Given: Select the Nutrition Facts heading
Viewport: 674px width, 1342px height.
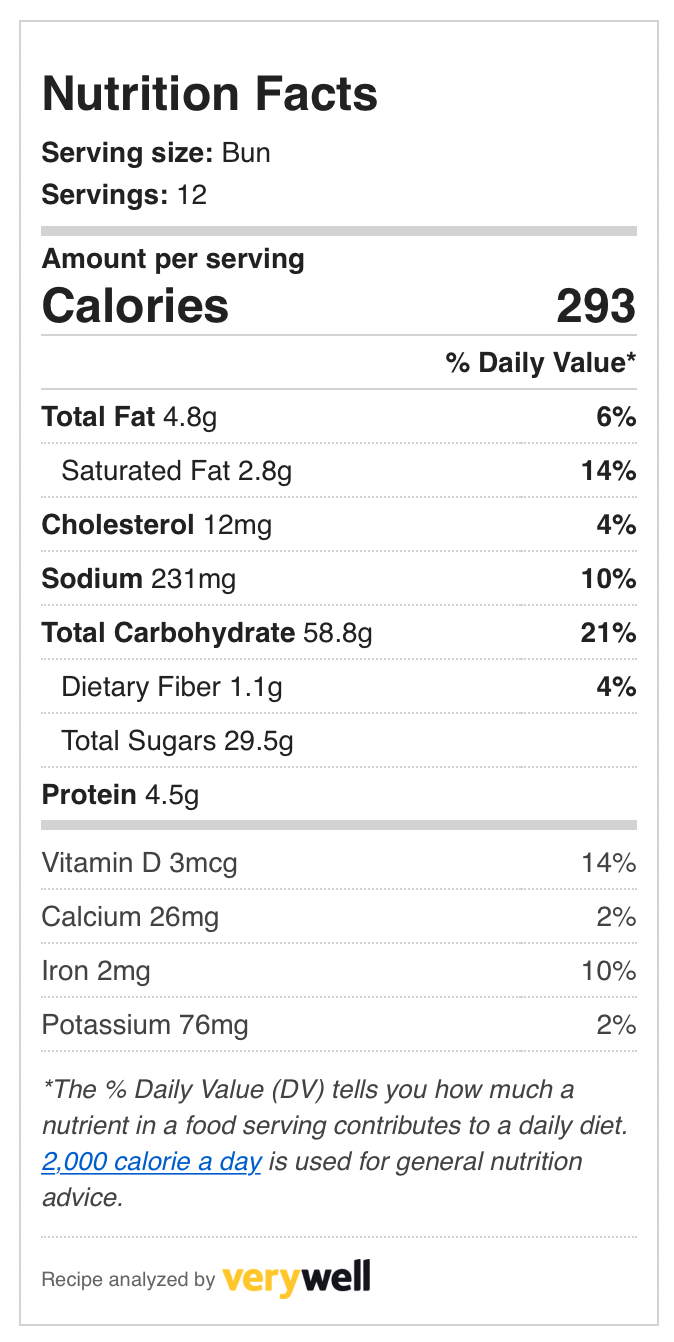Looking at the screenshot, I should click(x=210, y=94).
